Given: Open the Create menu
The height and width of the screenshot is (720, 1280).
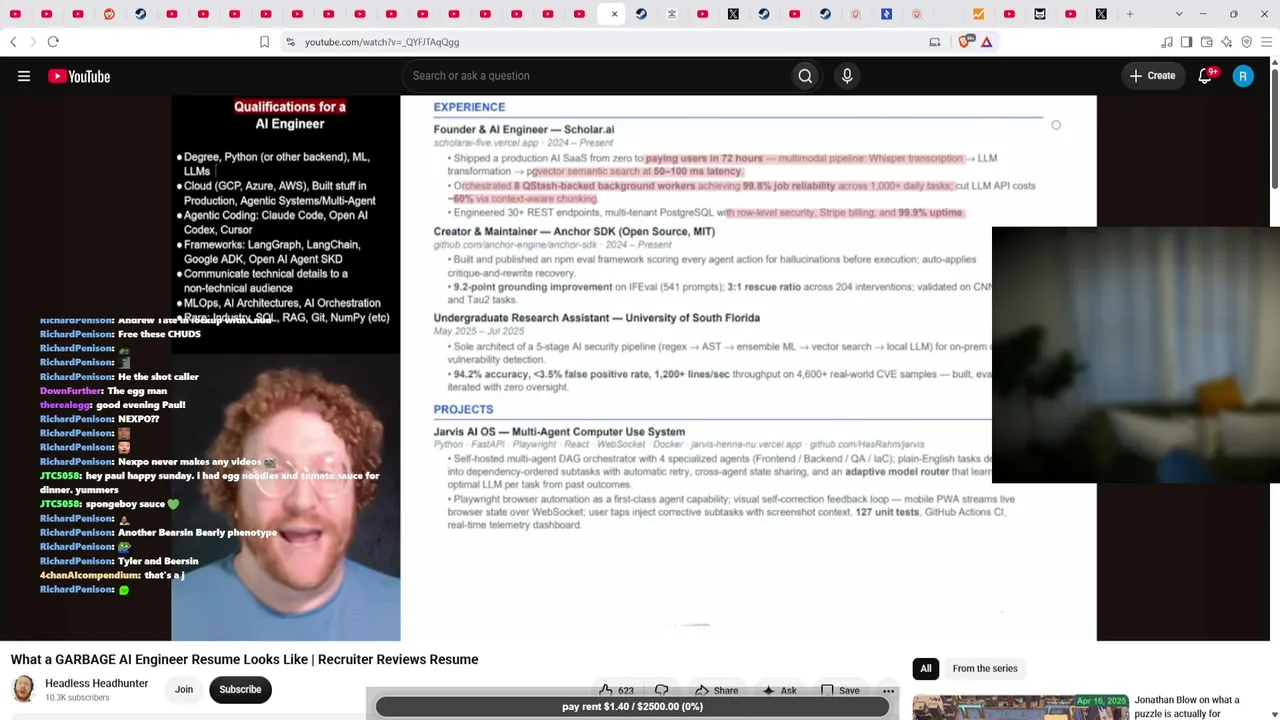Looking at the screenshot, I should tap(1153, 76).
